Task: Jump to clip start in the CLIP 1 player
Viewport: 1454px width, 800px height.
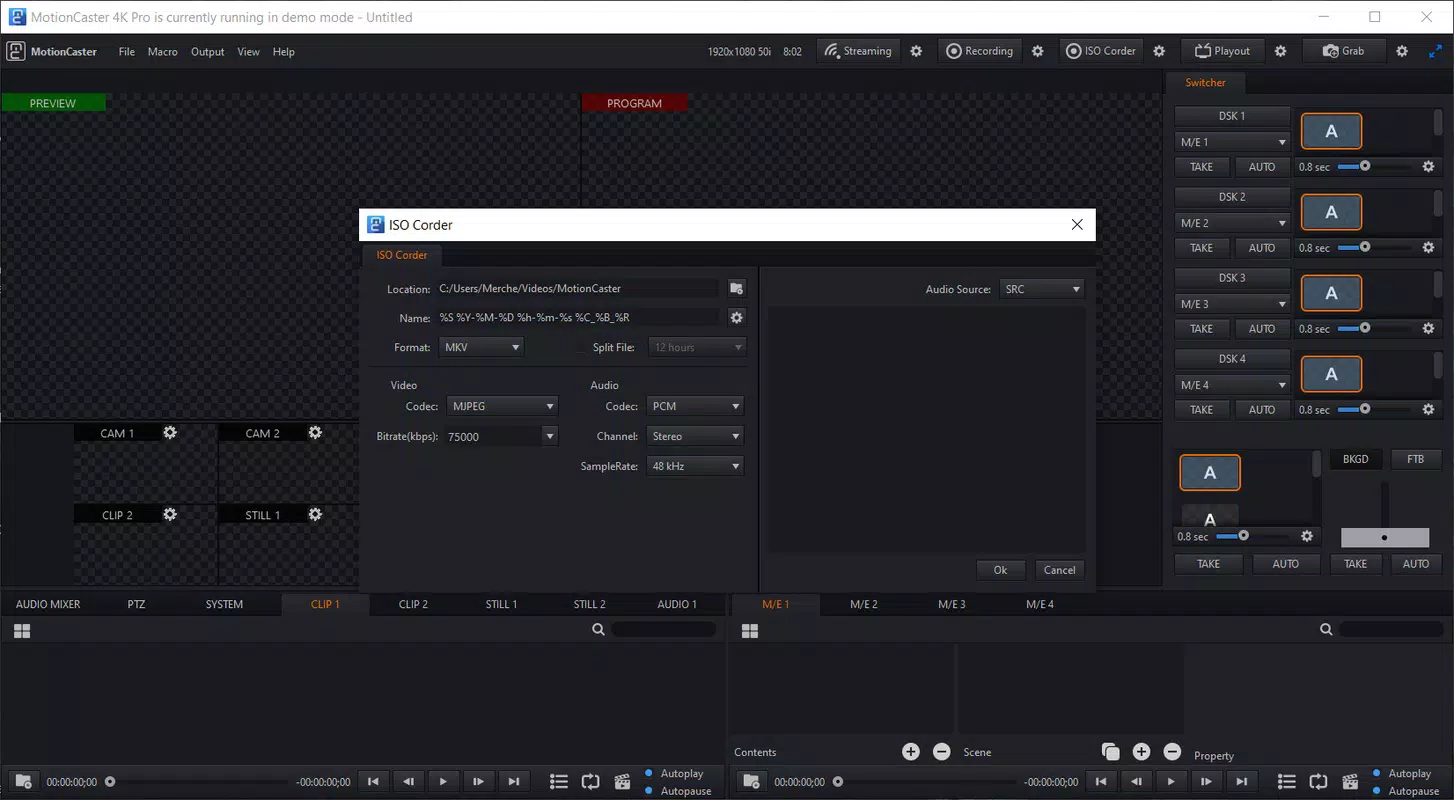Action: pyautogui.click(x=373, y=782)
